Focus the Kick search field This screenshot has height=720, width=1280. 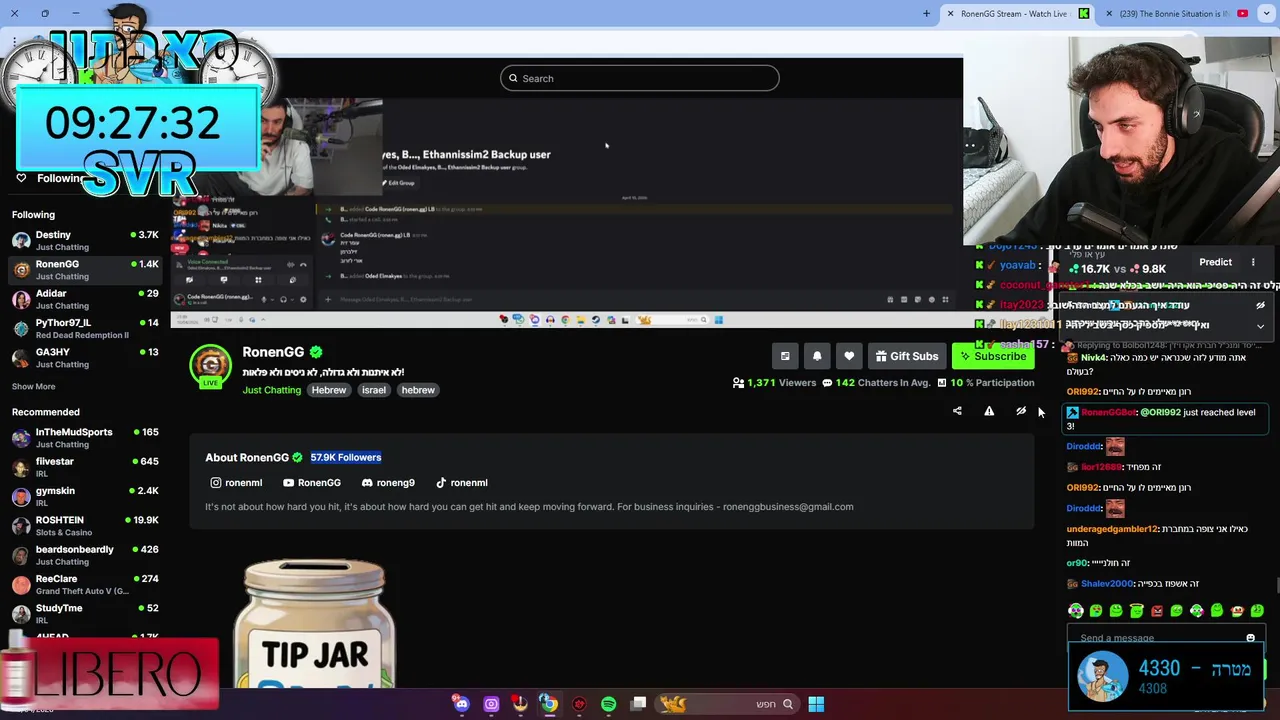[640, 78]
